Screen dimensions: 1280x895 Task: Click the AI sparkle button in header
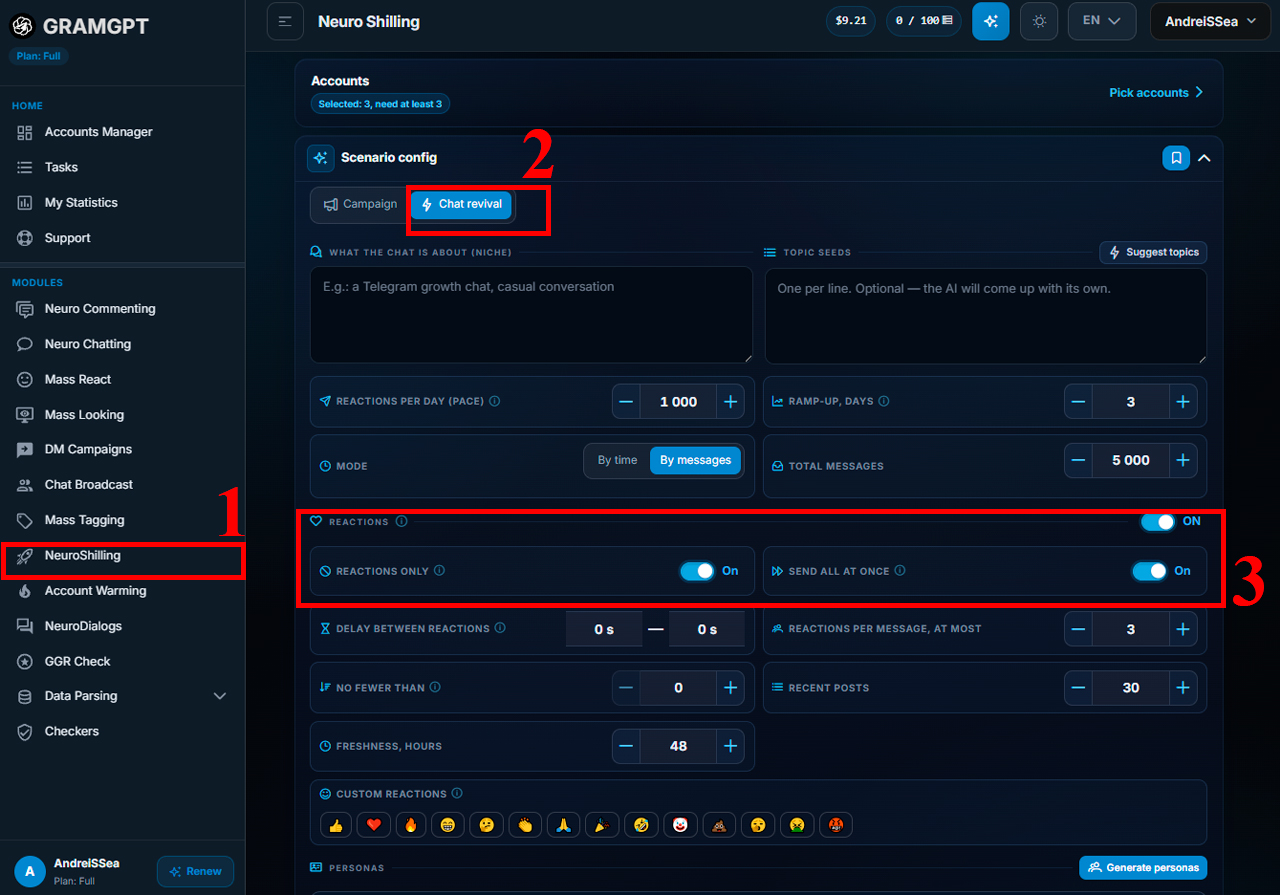[990, 21]
